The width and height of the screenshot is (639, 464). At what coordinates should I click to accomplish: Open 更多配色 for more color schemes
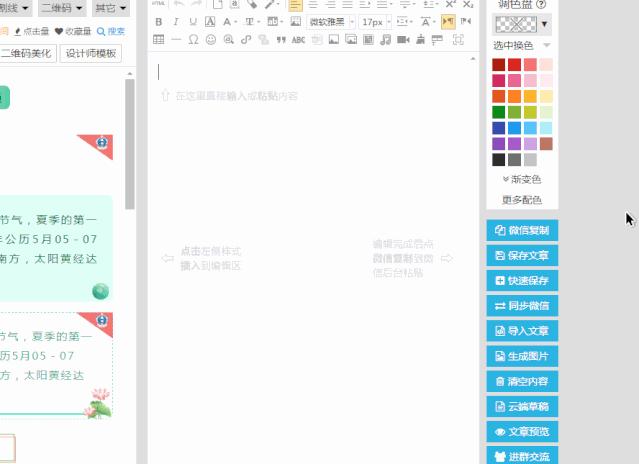522,200
